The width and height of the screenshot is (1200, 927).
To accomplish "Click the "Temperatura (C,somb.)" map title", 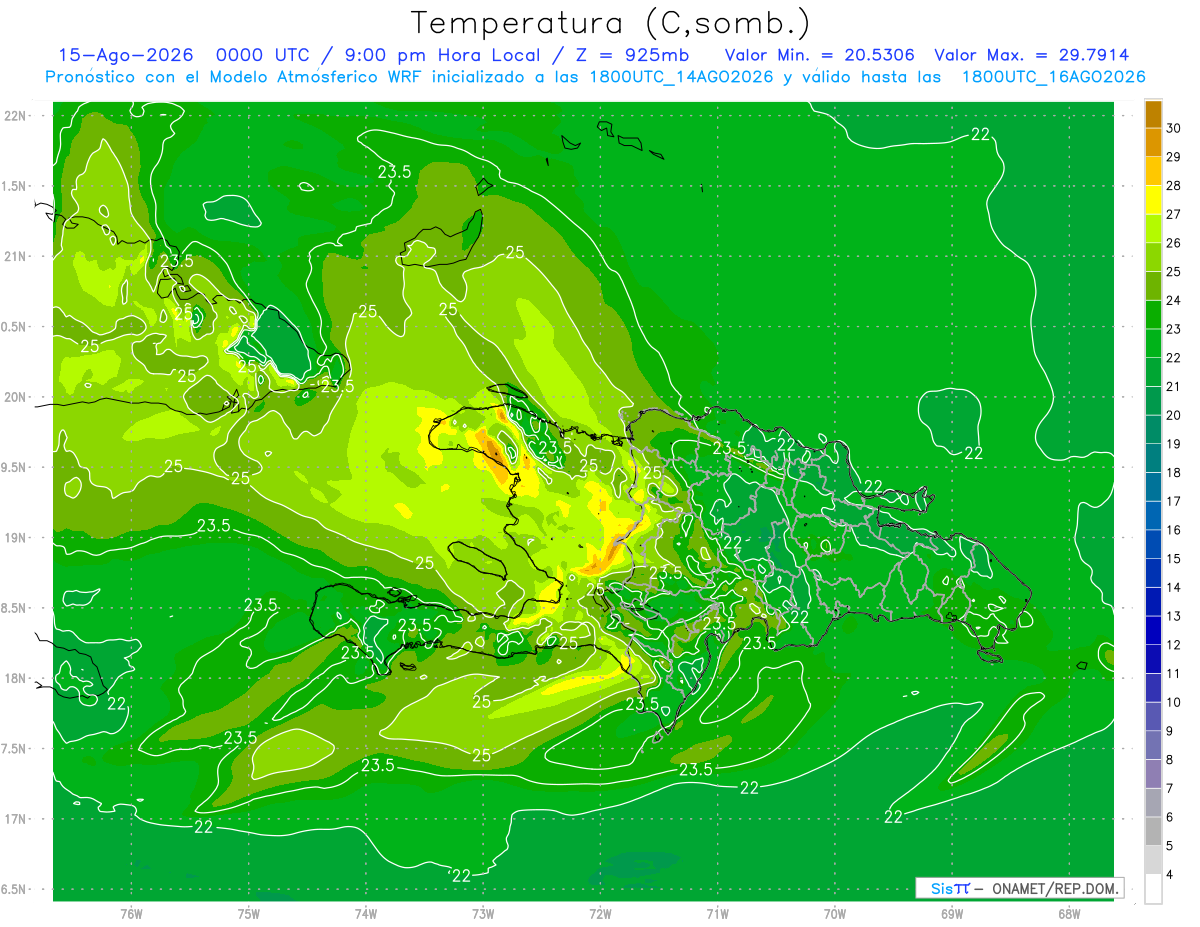I will click(611, 24).
